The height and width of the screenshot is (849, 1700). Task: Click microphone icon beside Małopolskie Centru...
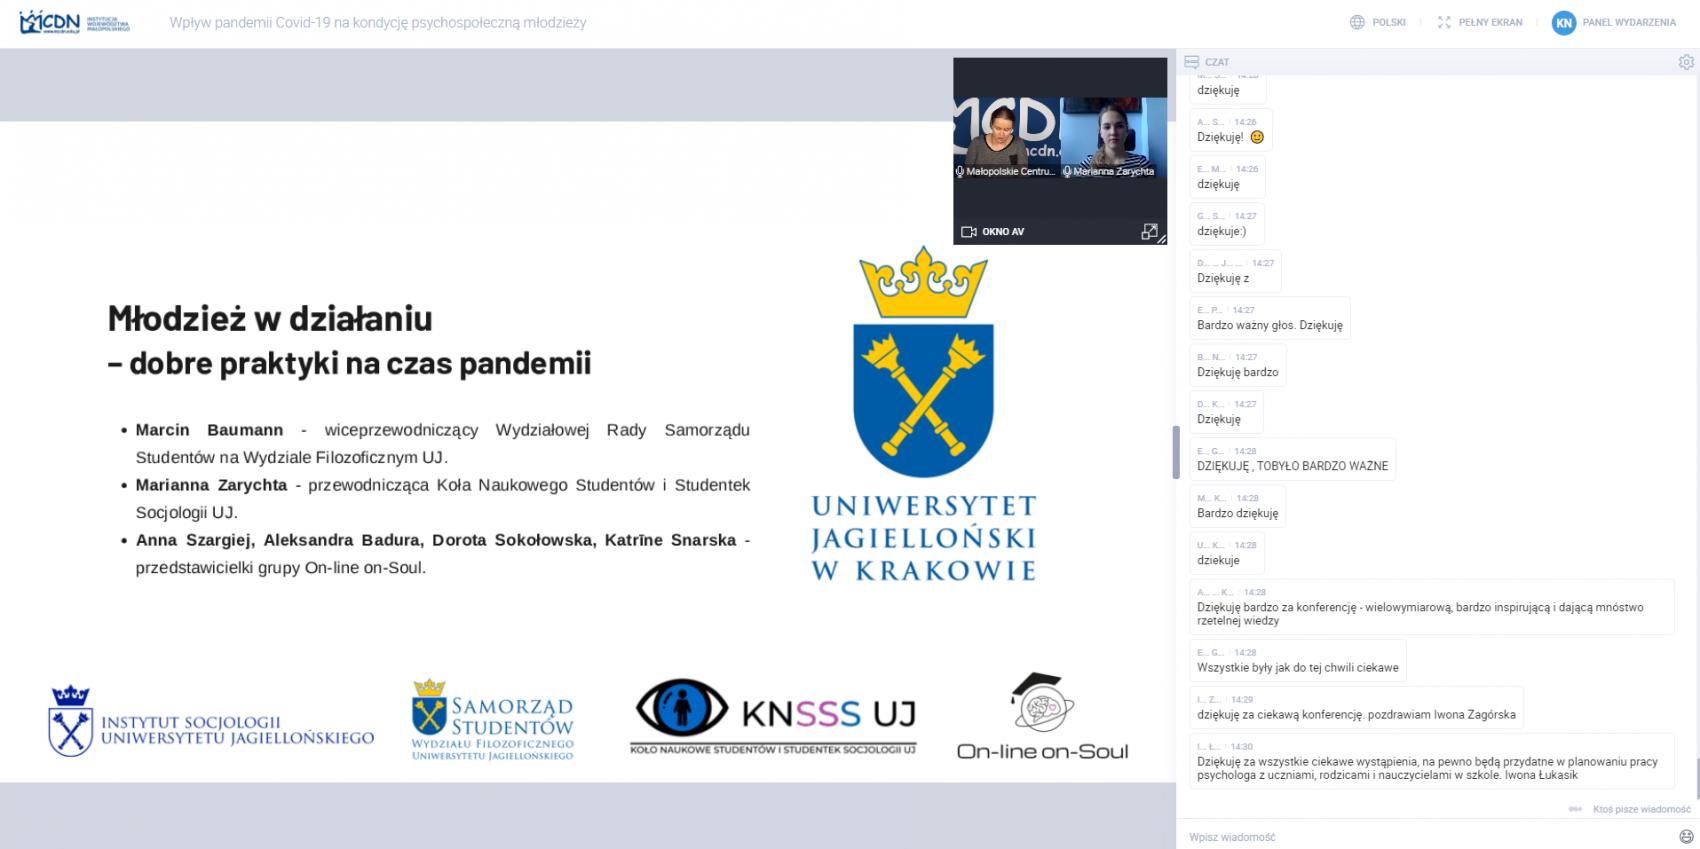(960, 172)
